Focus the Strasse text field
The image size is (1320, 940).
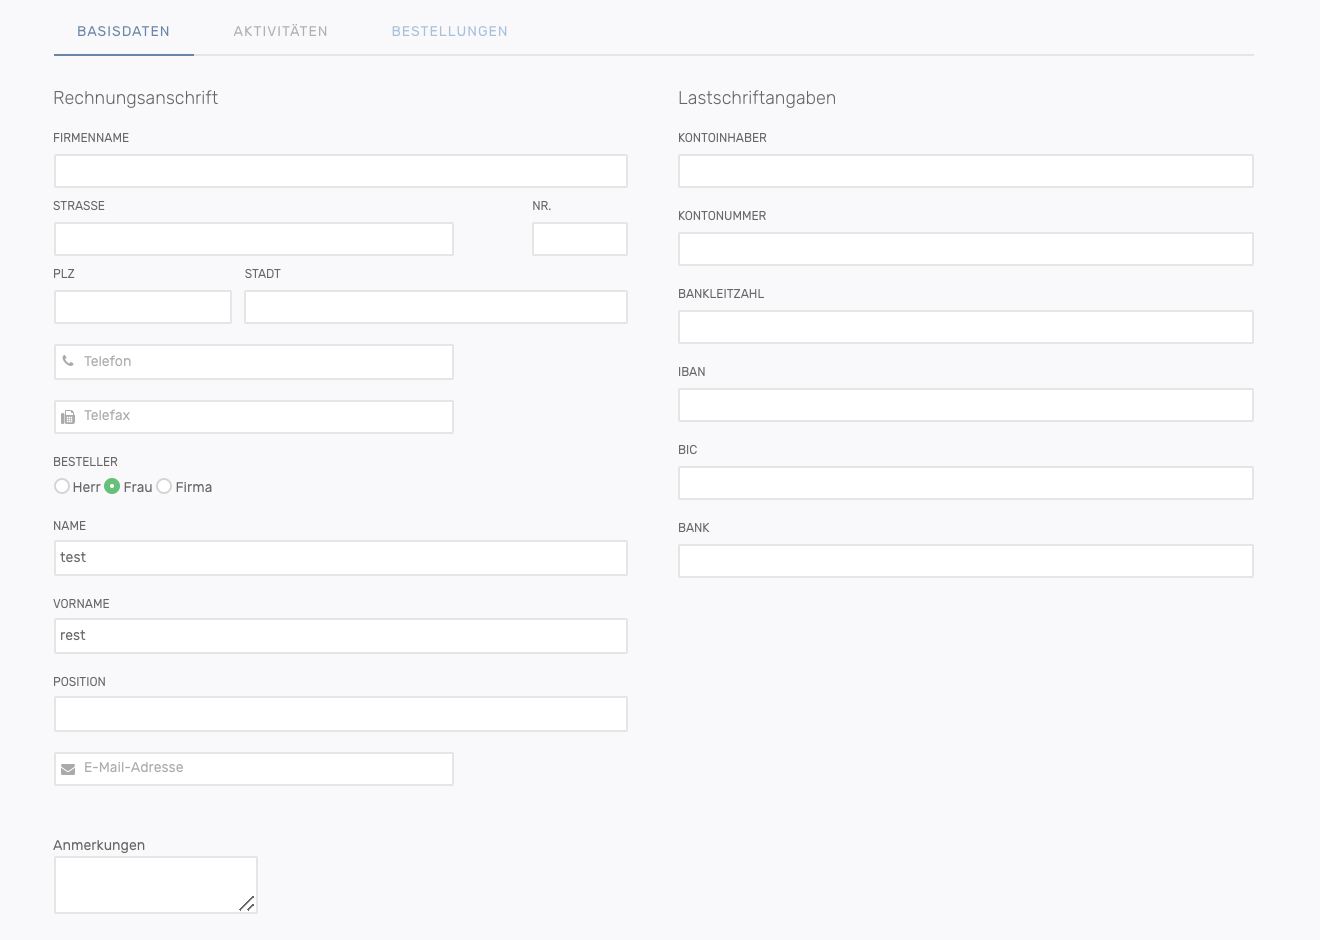pos(253,239)
